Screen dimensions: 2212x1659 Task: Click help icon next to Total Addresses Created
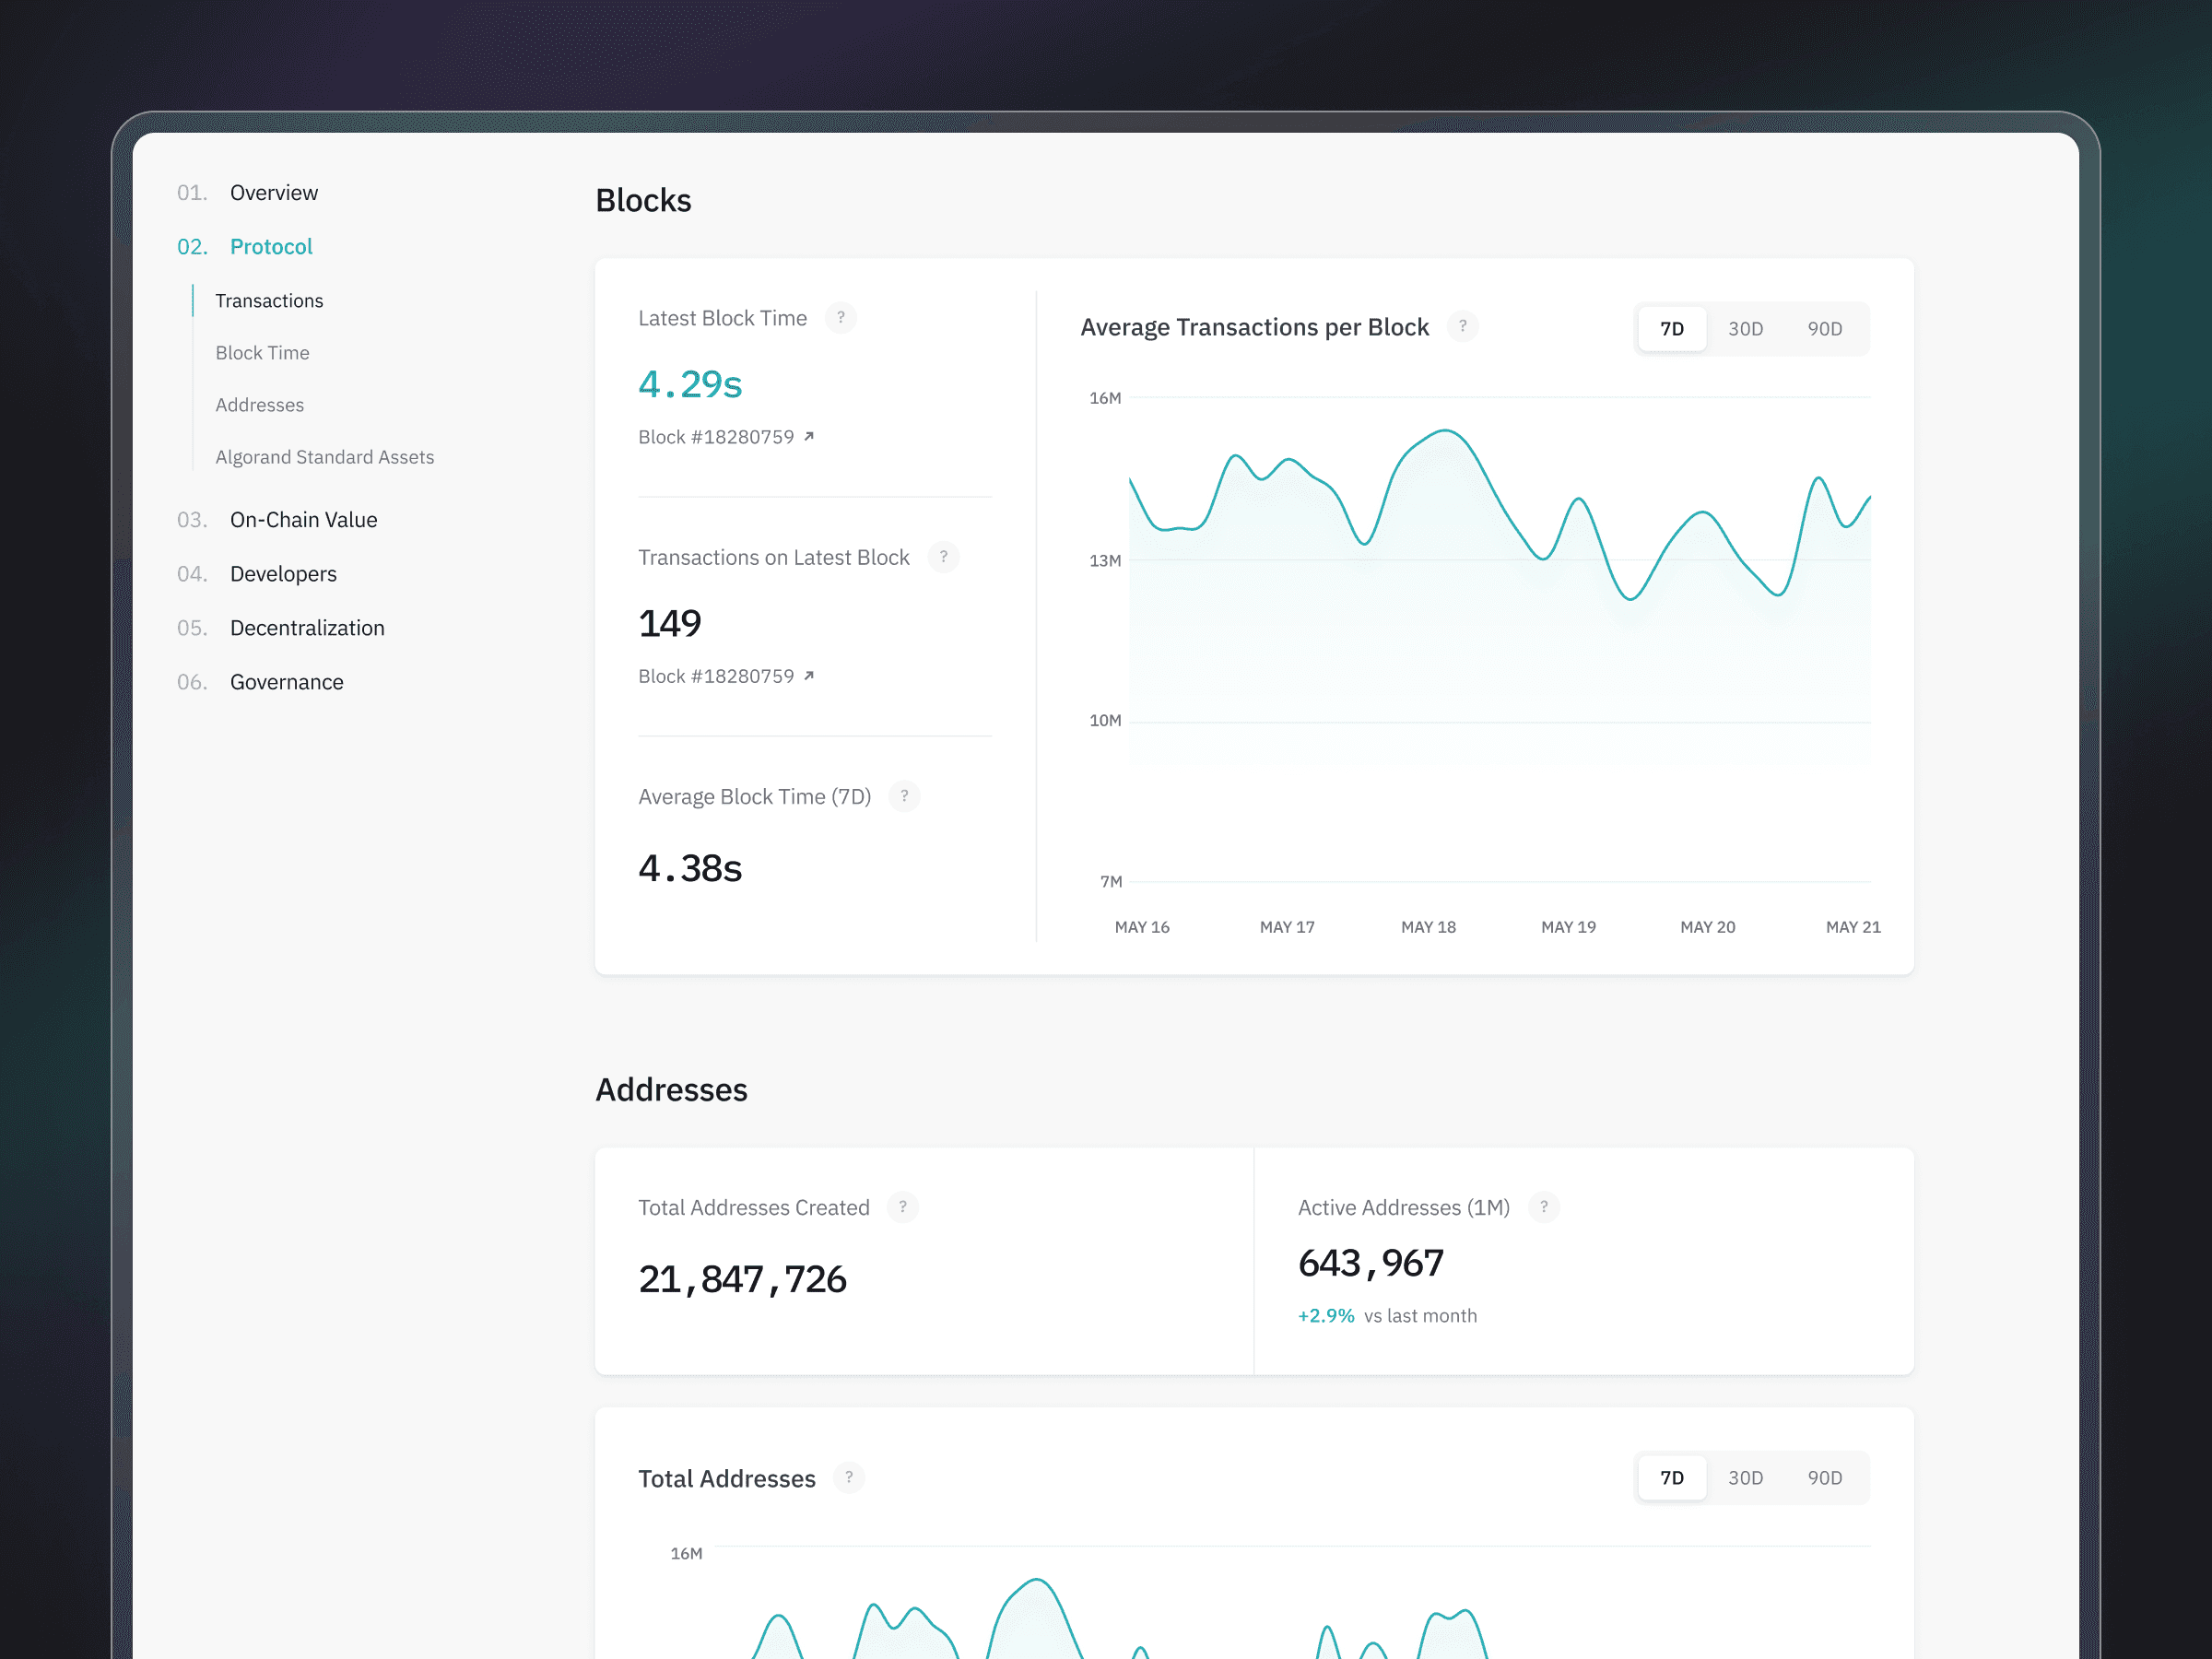point(902,1207)
